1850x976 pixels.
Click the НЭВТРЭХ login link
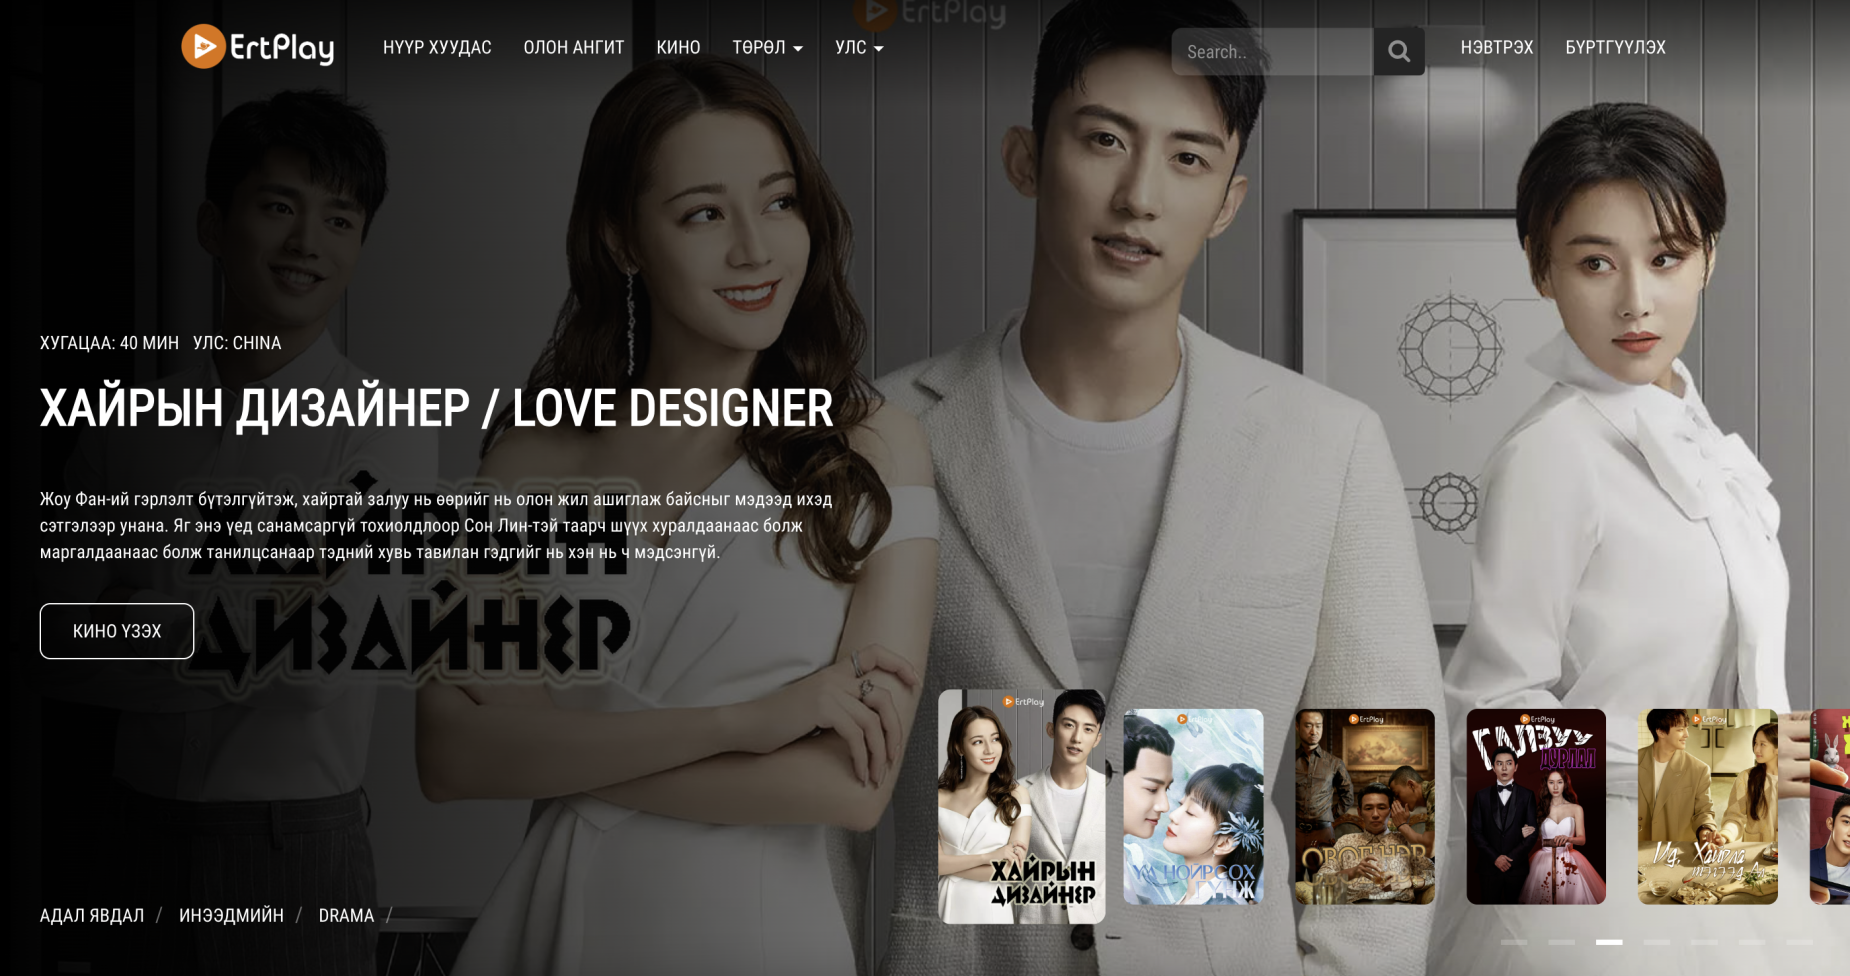tap(1497, 48)
